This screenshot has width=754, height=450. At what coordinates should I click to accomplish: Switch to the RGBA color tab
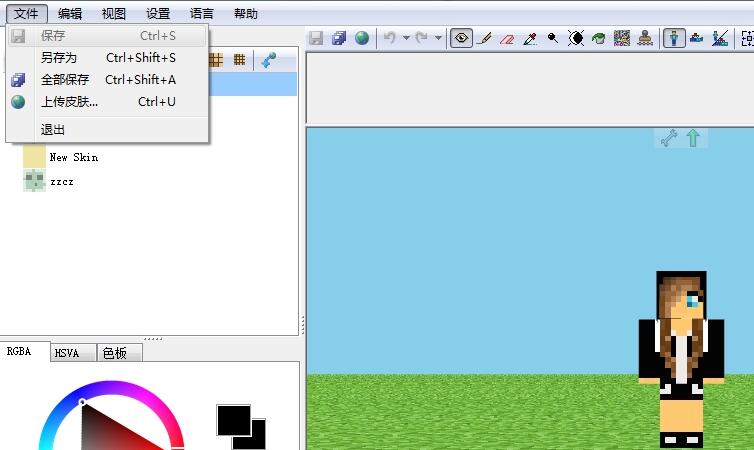(19, 351)
